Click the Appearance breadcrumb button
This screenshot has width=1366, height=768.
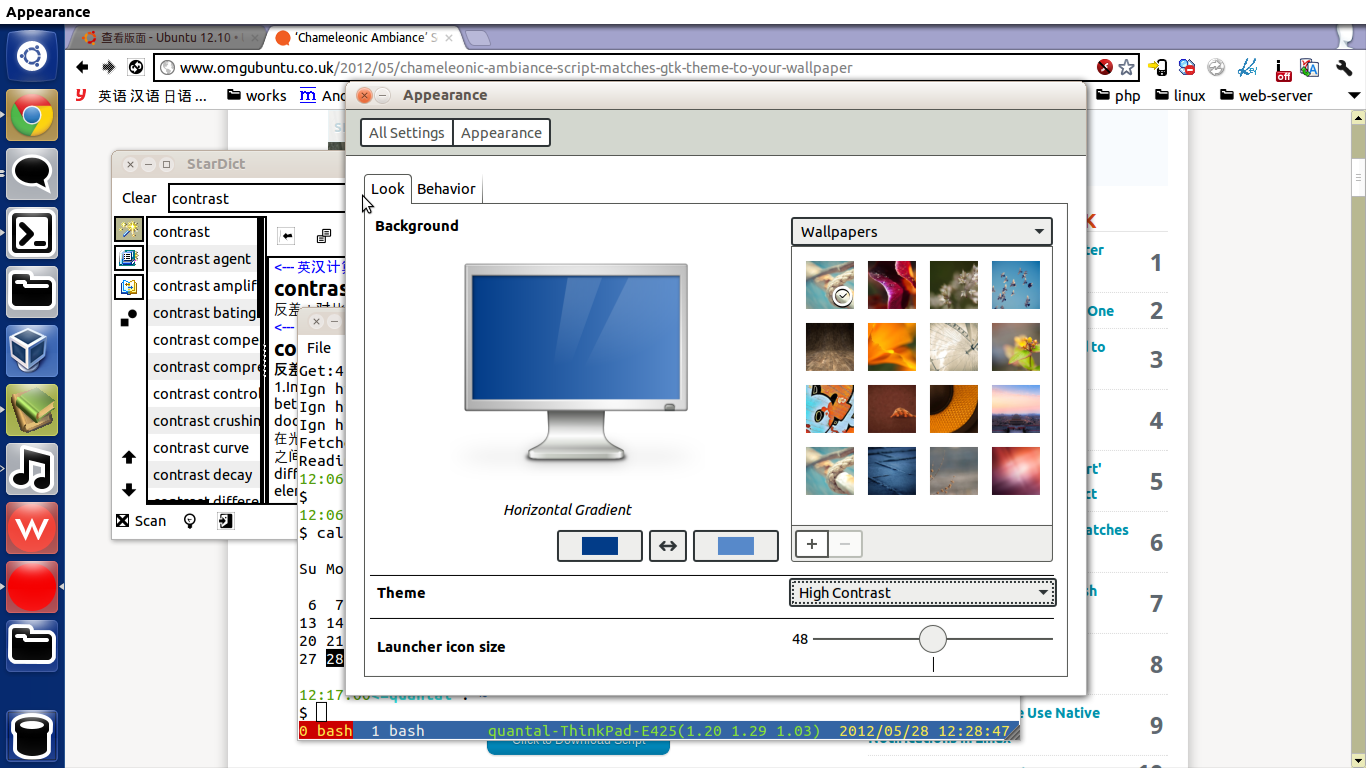coord(501,133)
